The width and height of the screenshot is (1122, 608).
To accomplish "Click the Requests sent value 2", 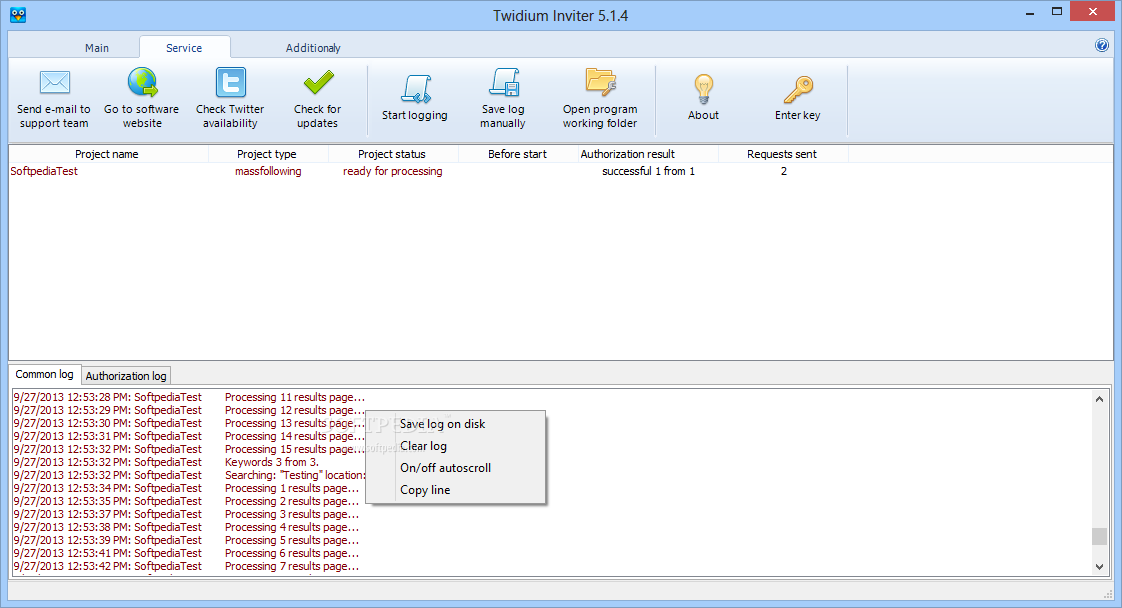I will 784,171.
